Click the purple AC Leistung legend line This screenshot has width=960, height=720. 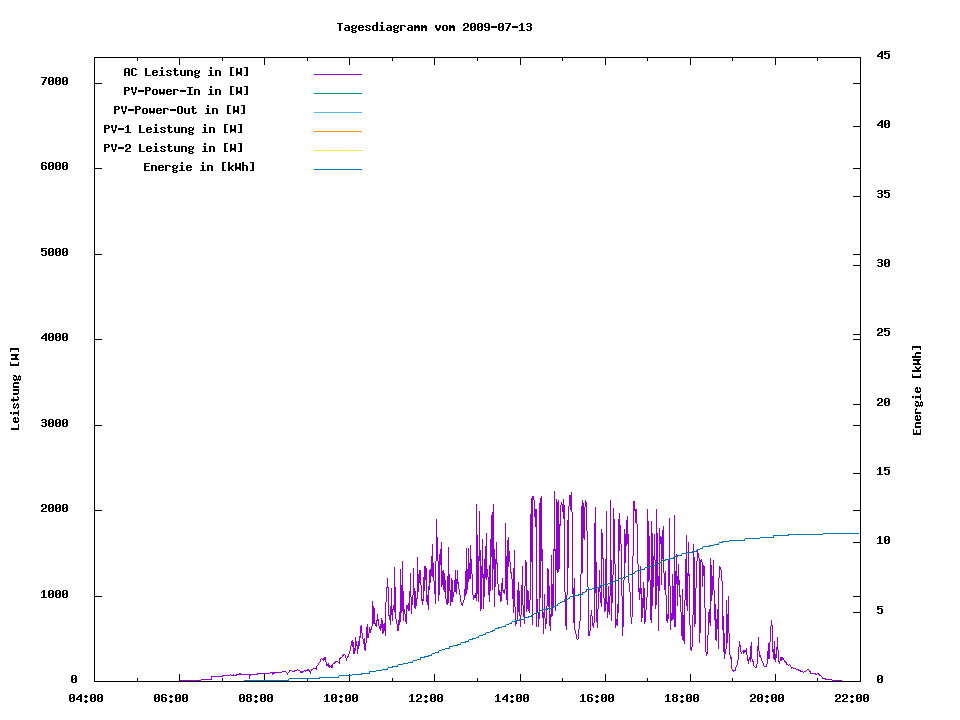pyautogui.click(x=337, y=74)
